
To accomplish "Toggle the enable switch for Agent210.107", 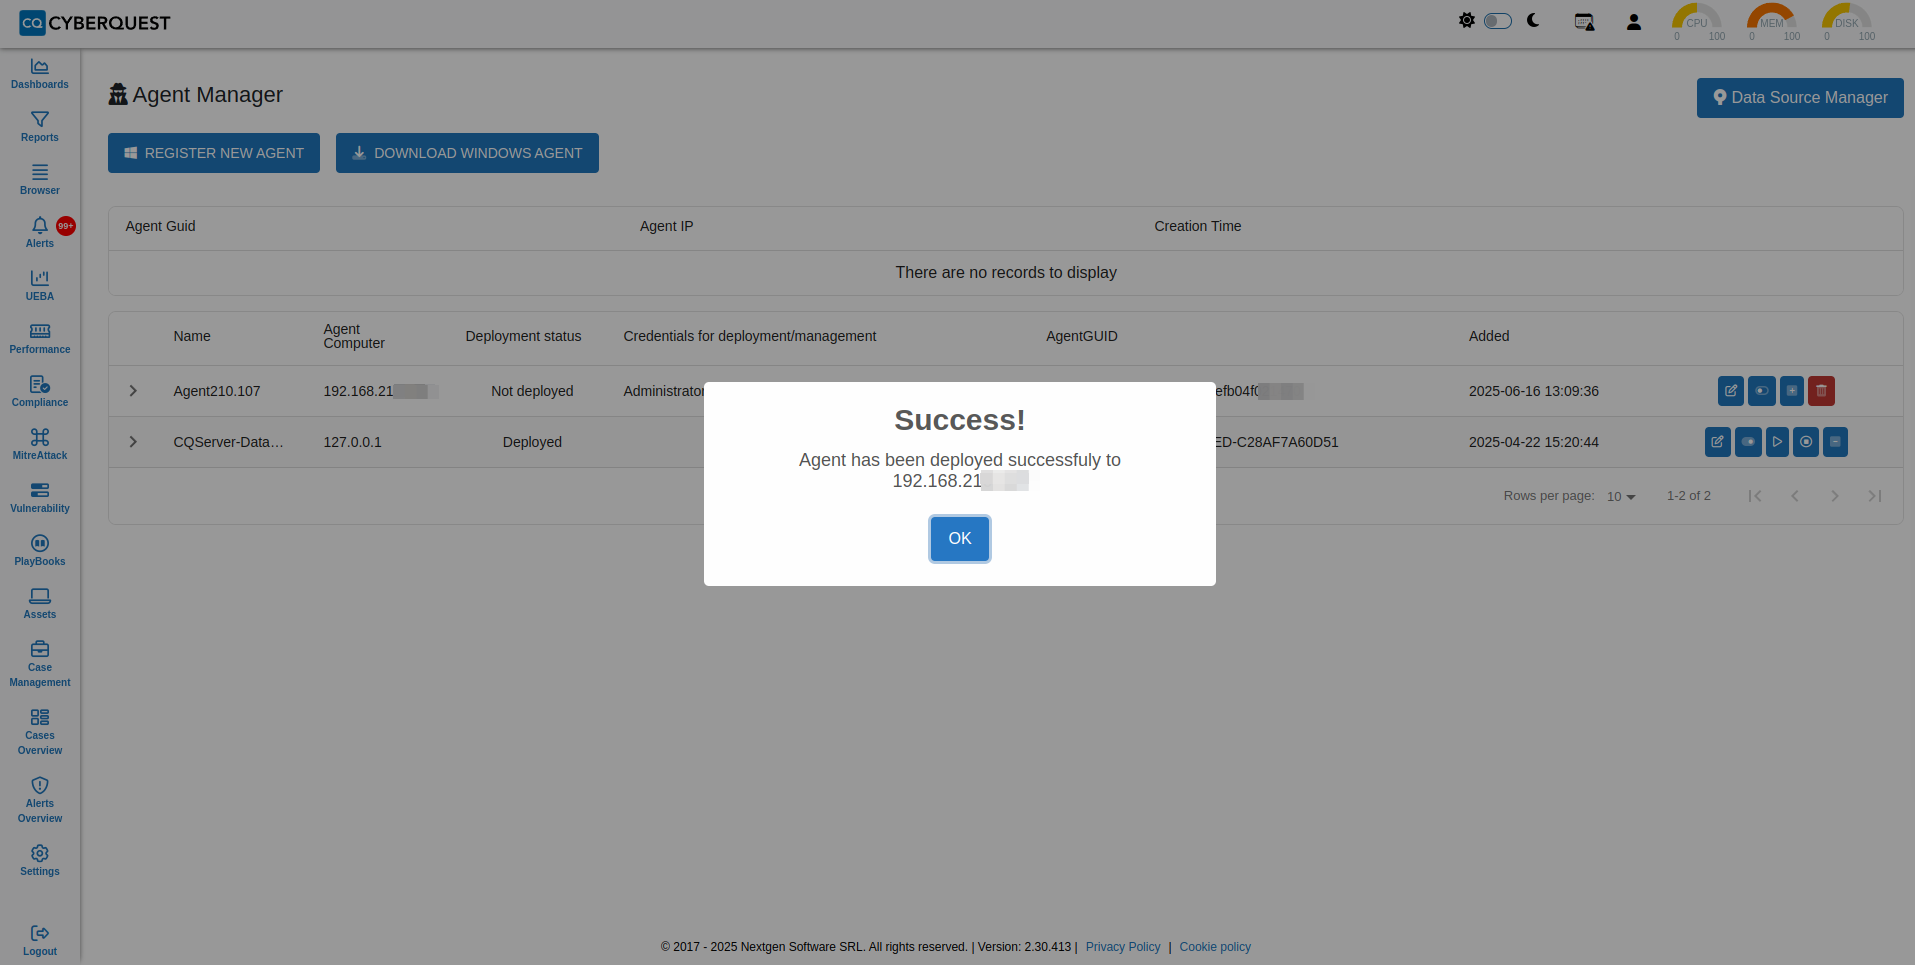I will click(1761, 391).
